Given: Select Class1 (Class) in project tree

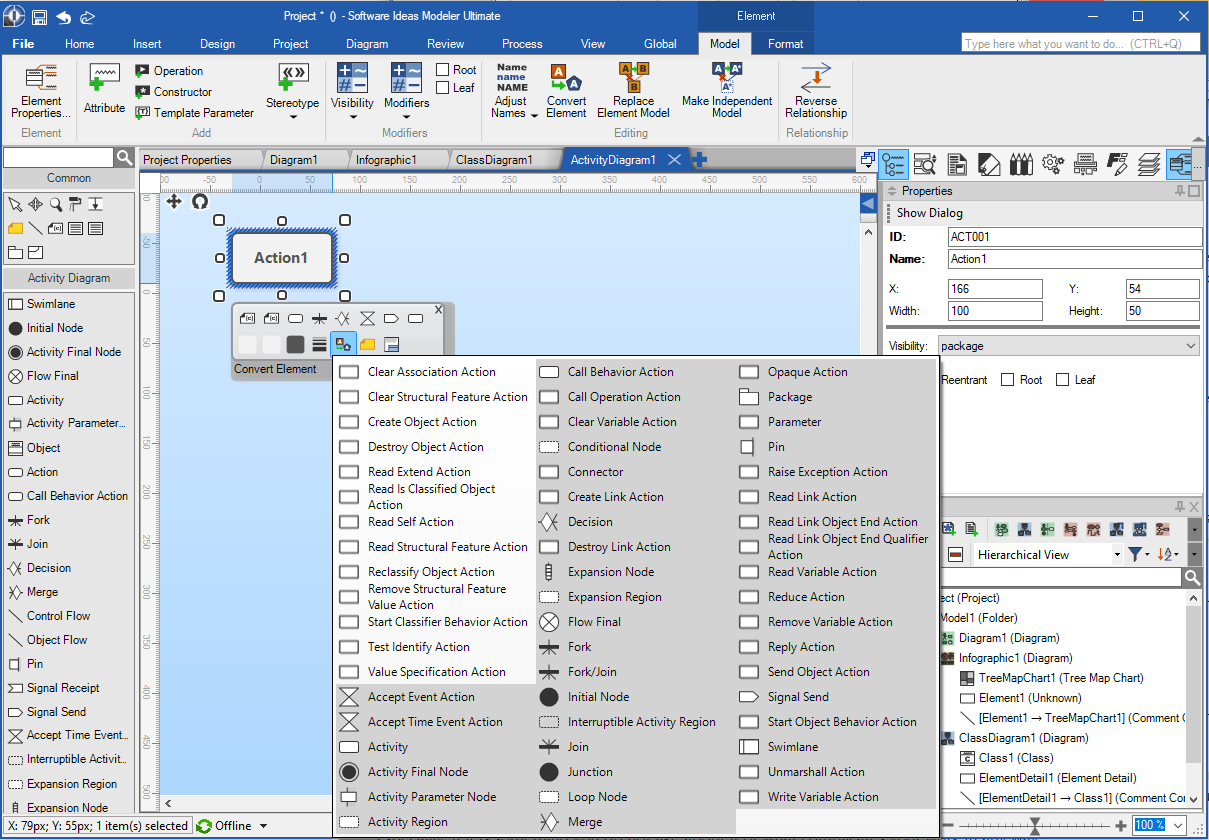Looking at the screenshot, I should pyautogui.click(x=1005, y=758).
